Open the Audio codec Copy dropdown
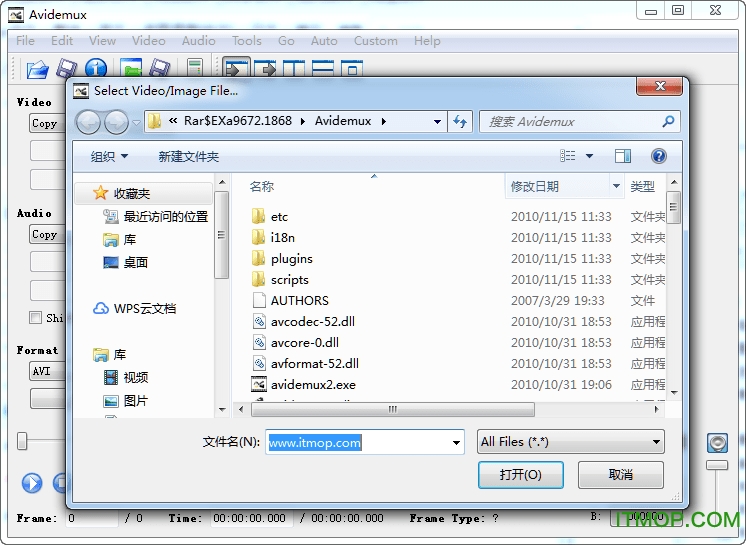 (47, 234)
